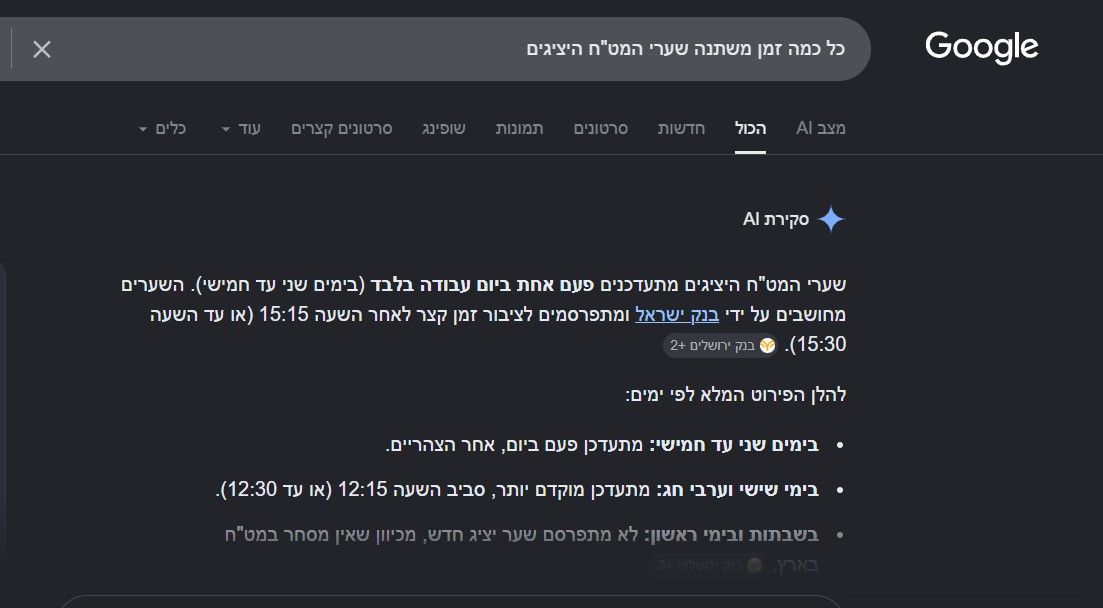Clear the search query with the X icon
This screenshot has height=608, width=1103.
click(42, 49)
